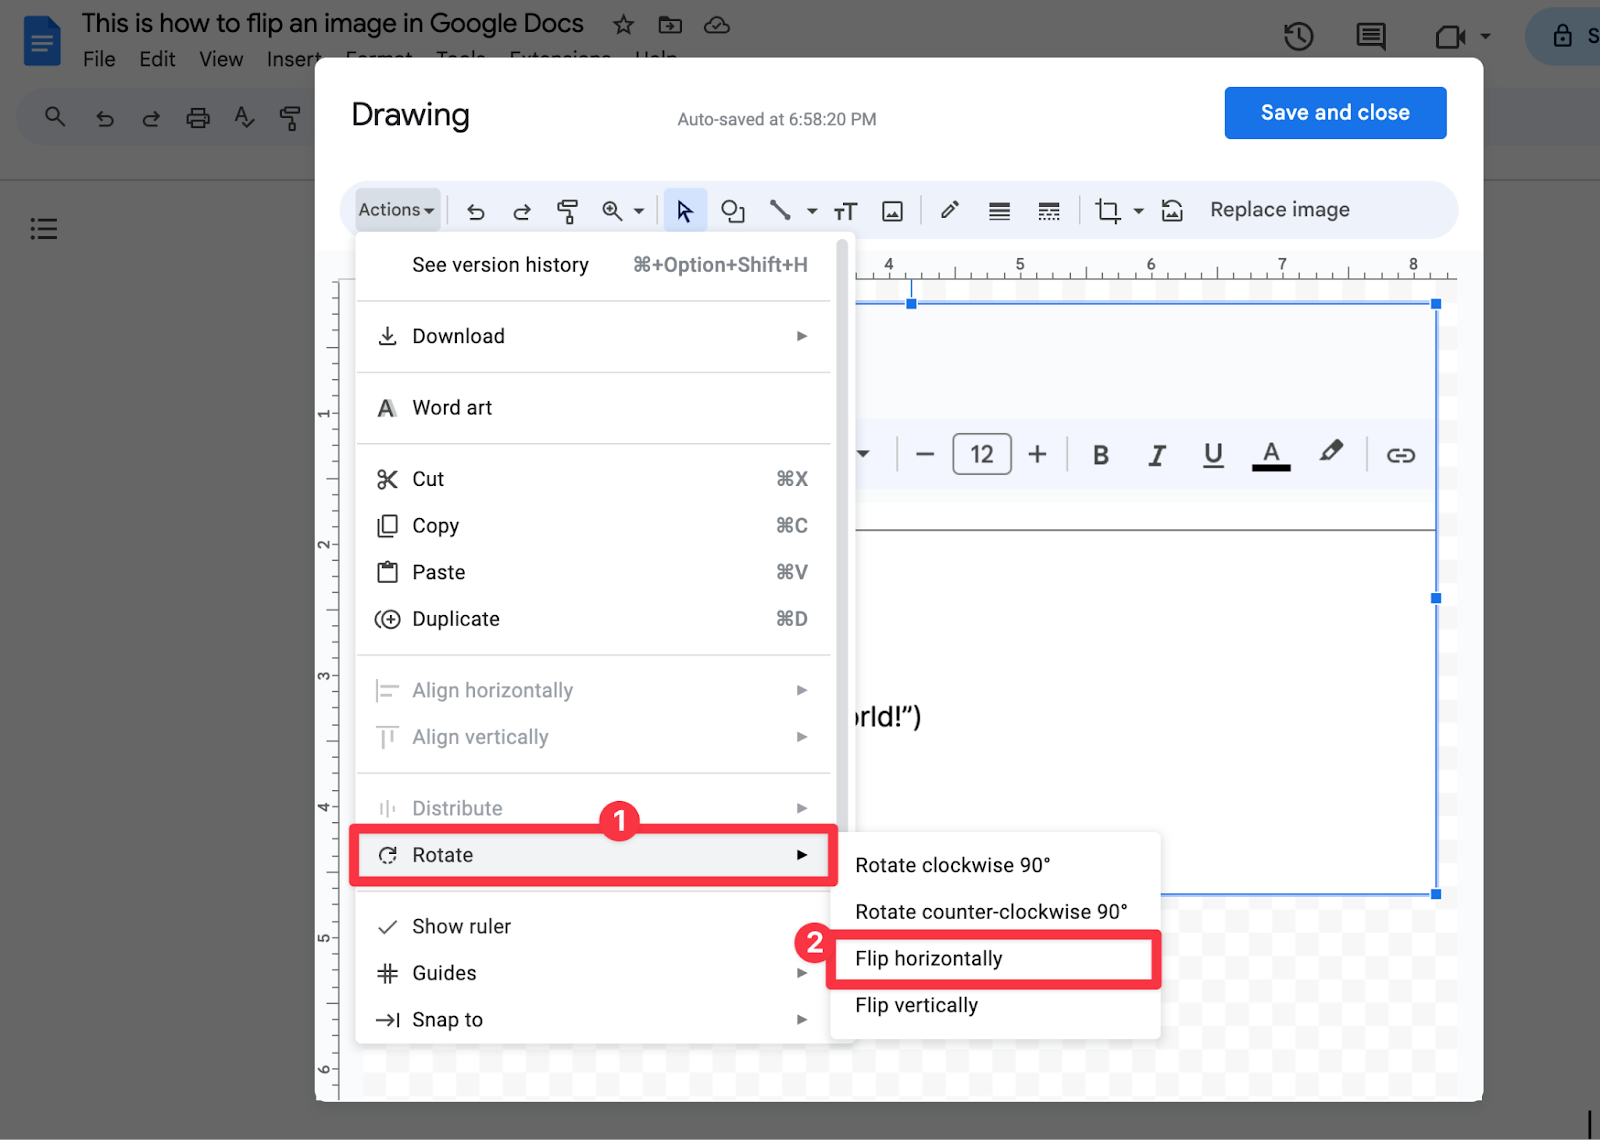
Task: Increase font size with plus button
Action: coord(1038,455)
